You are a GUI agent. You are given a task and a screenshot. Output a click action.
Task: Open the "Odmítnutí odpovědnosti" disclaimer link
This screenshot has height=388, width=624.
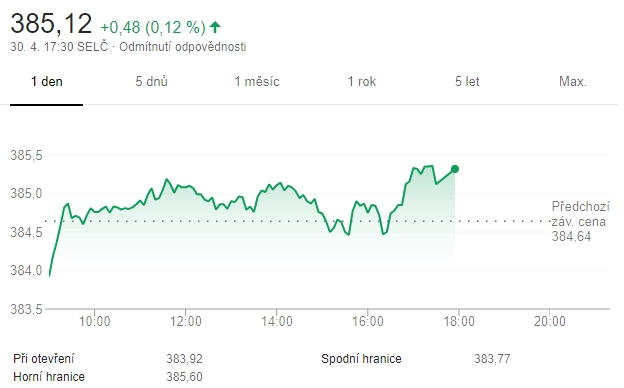click(183, 47)
